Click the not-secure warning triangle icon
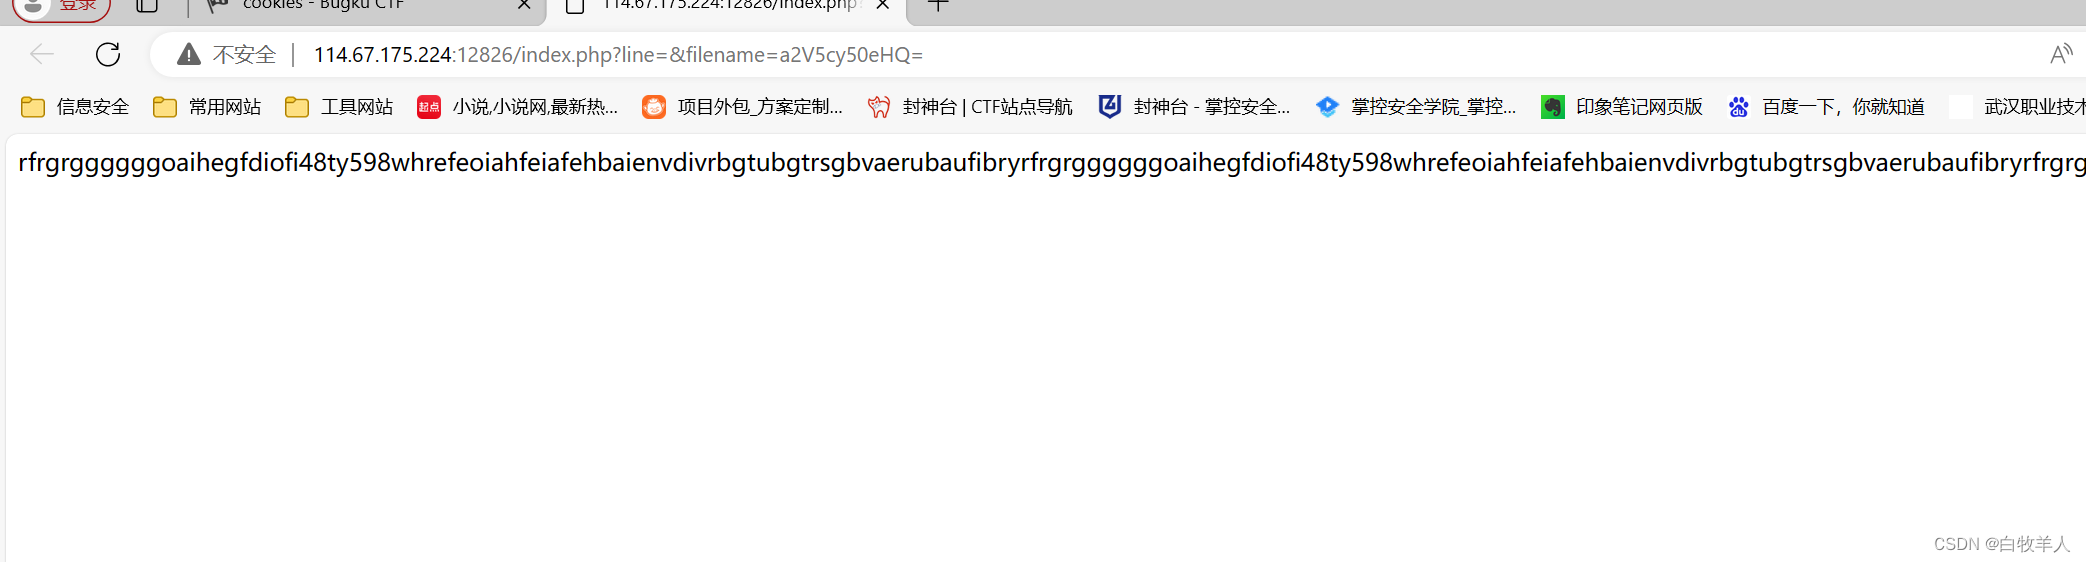 point(189,54)
